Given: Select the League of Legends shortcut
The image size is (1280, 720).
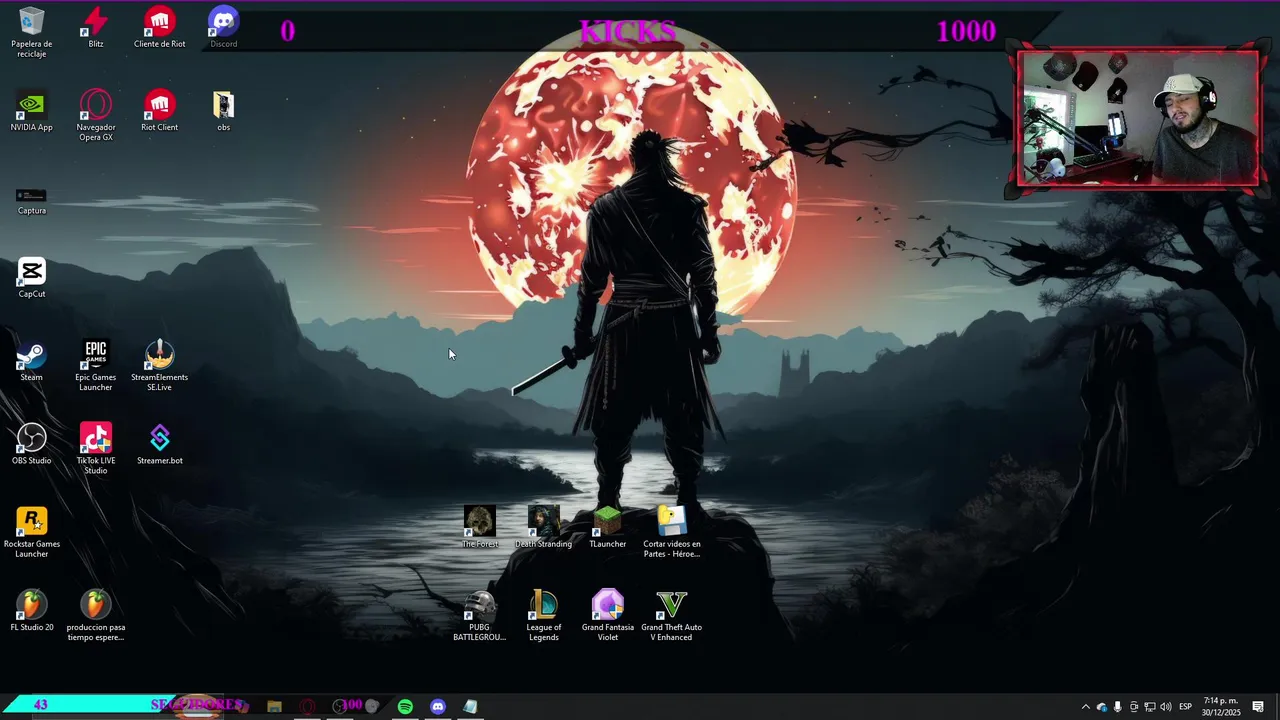Looking at the screenshot, I should point(544,616).
